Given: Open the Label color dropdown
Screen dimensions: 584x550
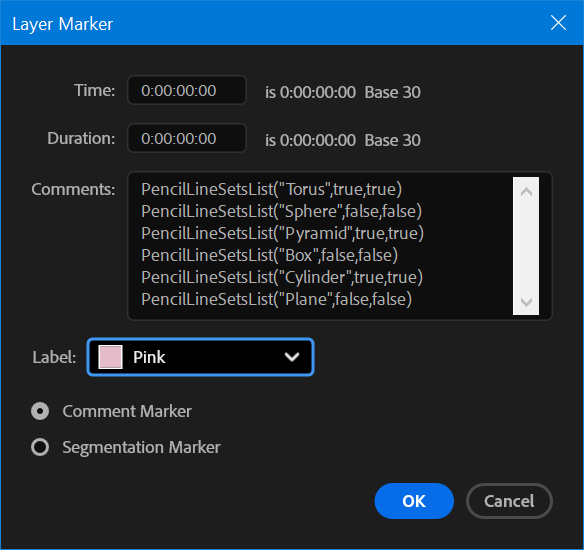Looking at the screenshot, I should tap(200, 357).
